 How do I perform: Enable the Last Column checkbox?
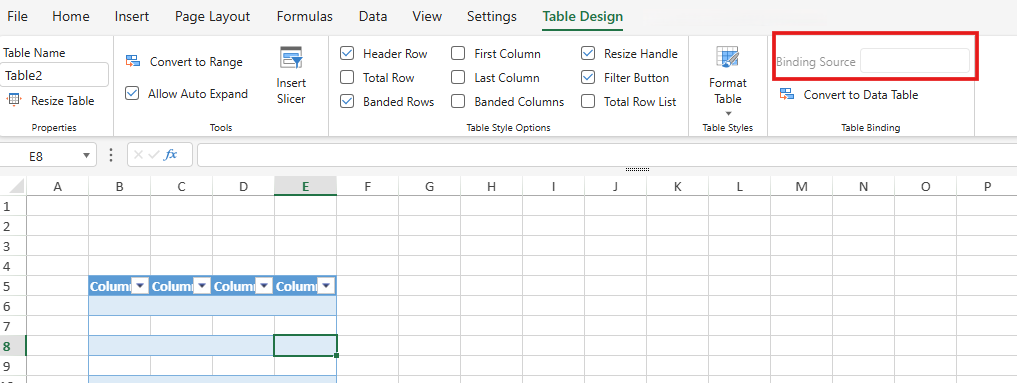[459, 78]
